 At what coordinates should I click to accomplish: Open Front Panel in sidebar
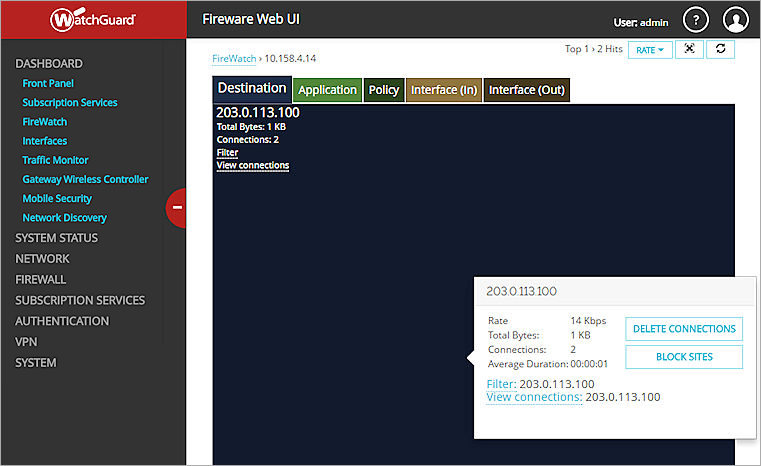coord(48,83)
